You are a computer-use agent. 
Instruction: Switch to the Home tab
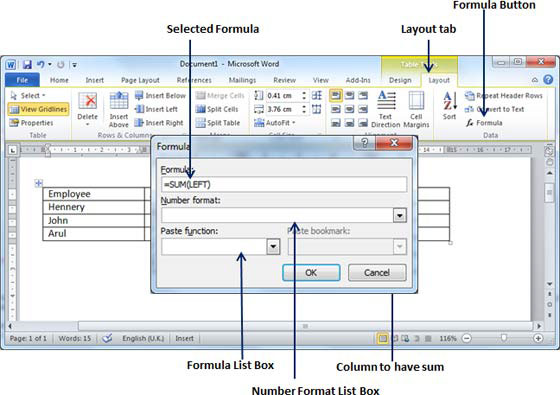coord(59,80)
